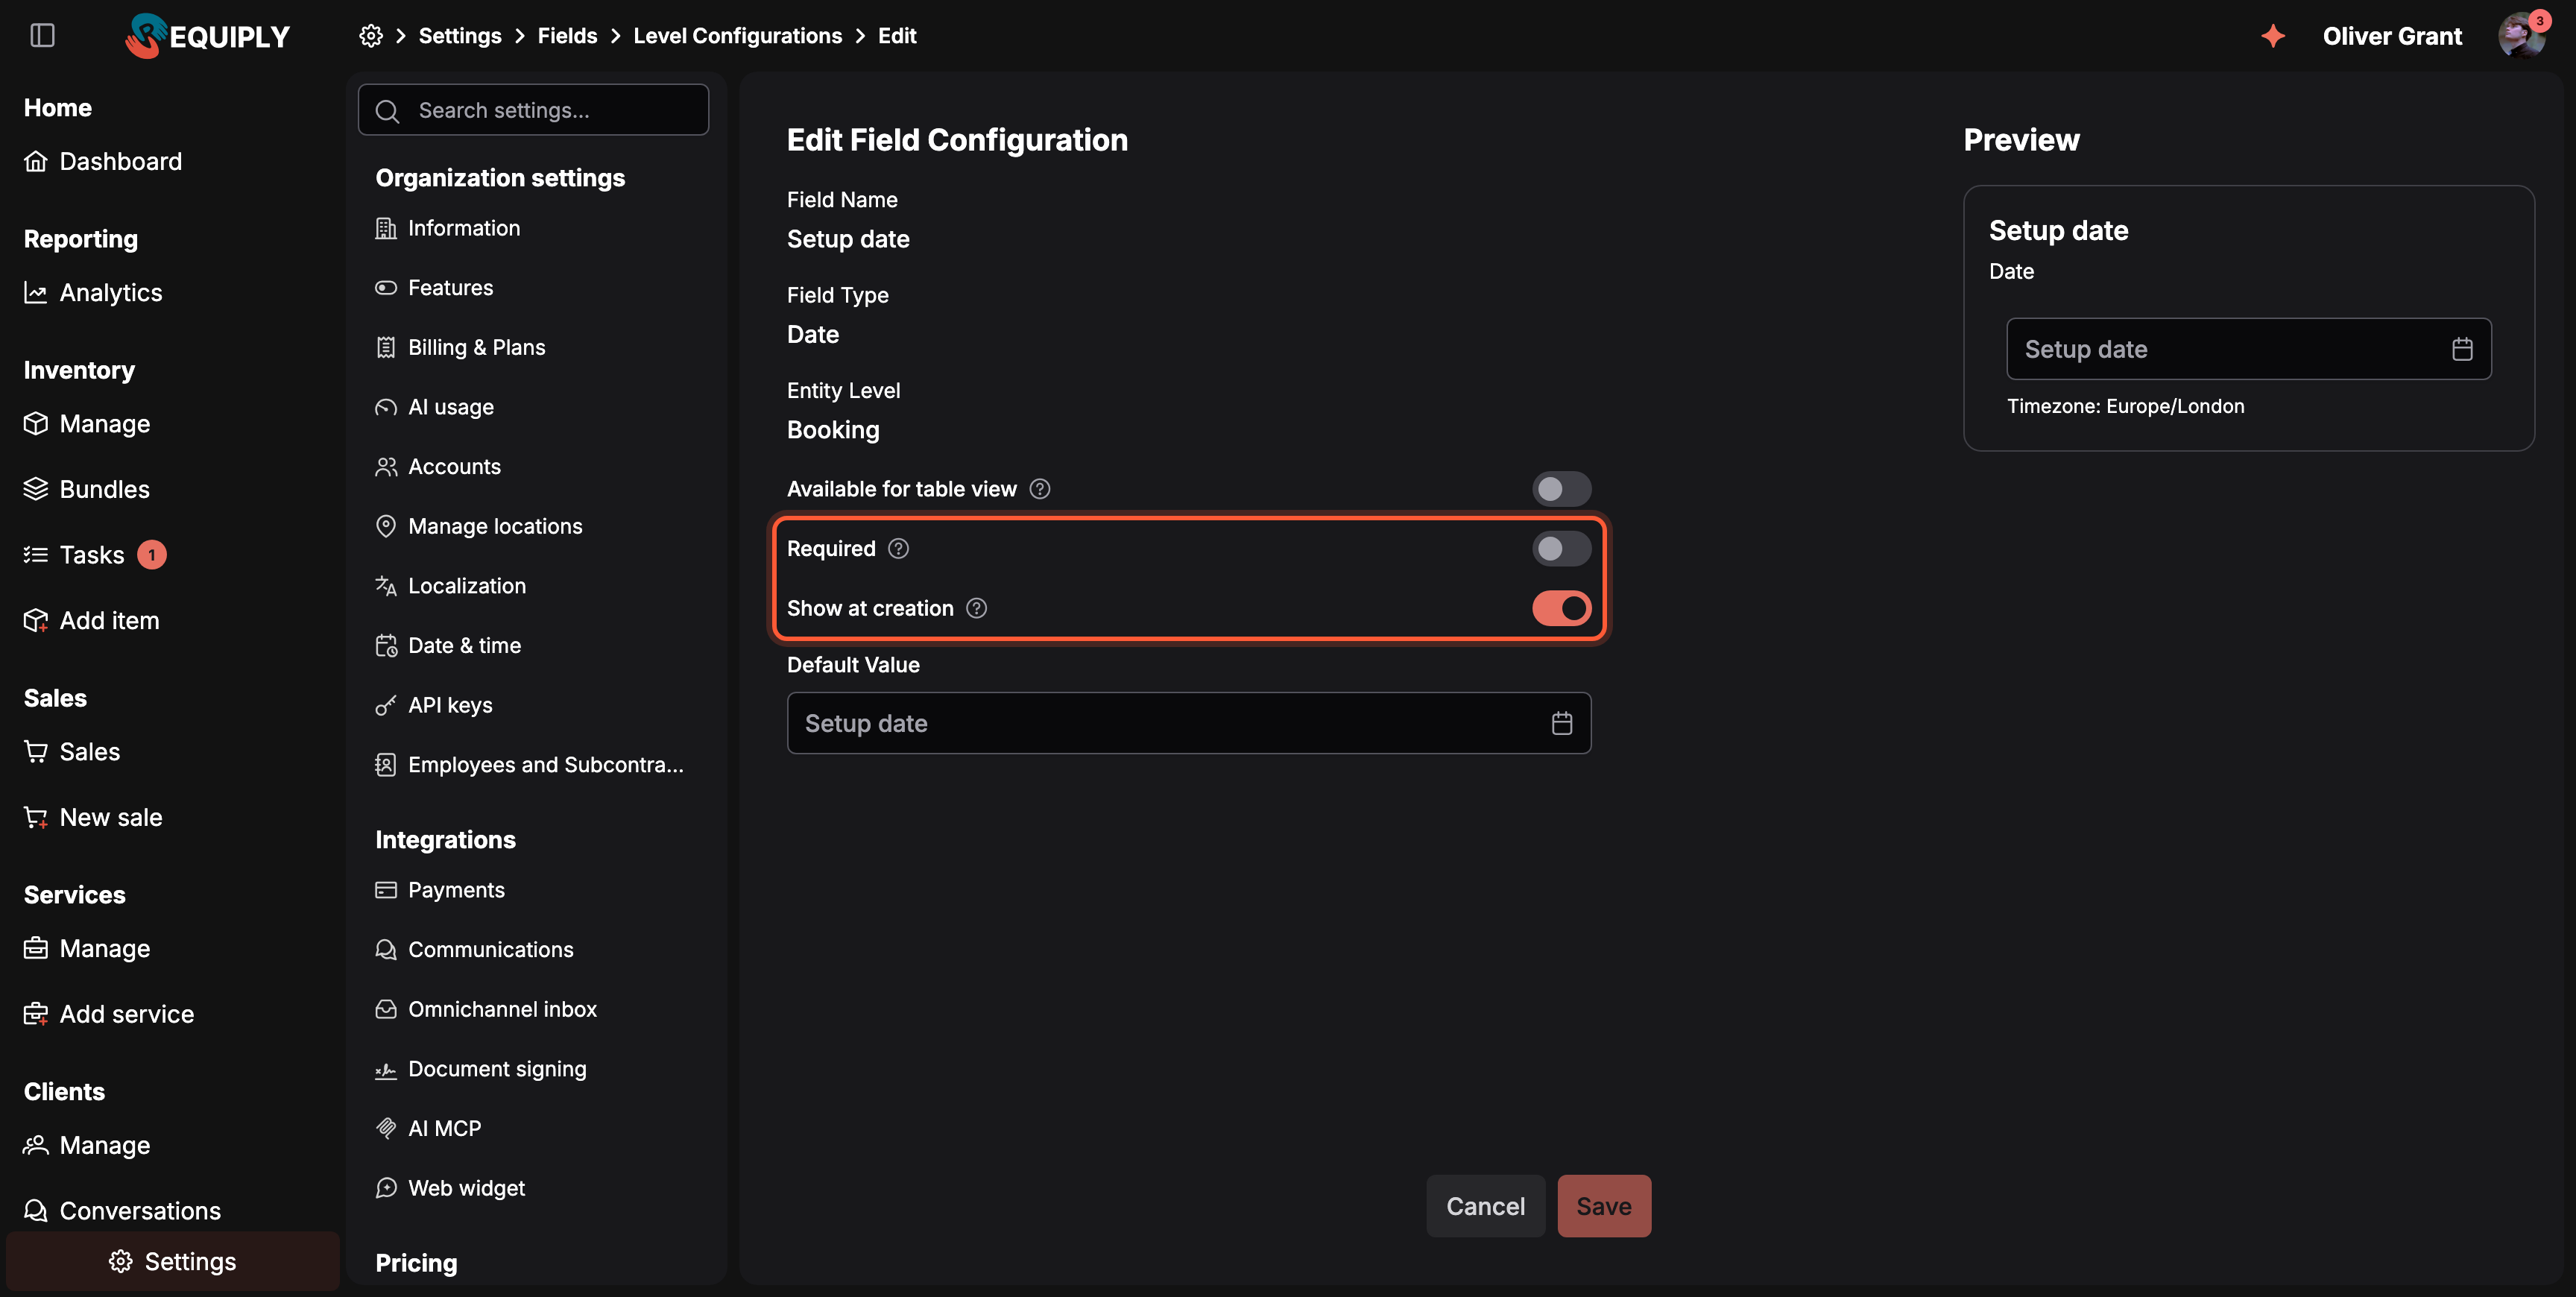This screenshot has height=1297, width=2576.
Task: Open Information organization settings
Action: 447,228
